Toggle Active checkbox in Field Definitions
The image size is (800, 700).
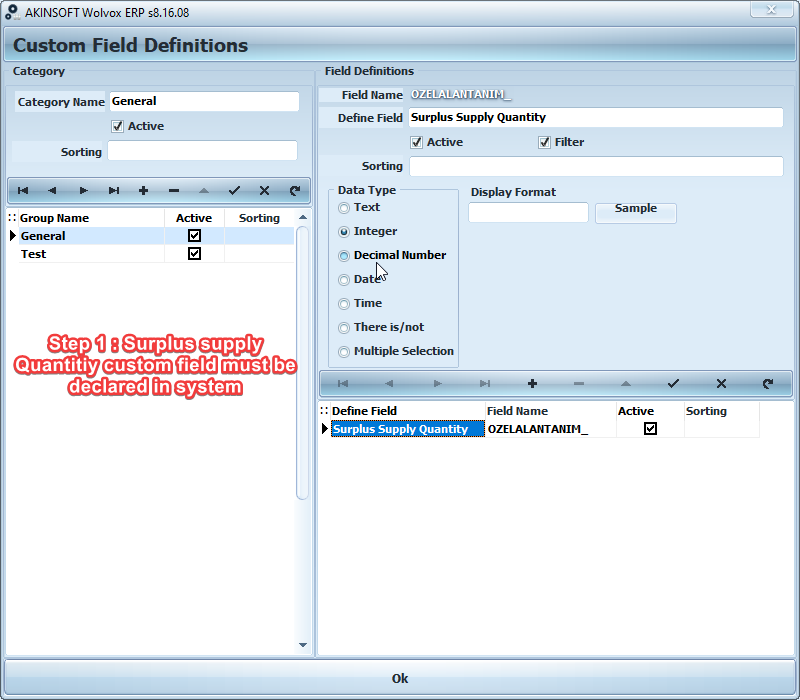tap(416, 142)
